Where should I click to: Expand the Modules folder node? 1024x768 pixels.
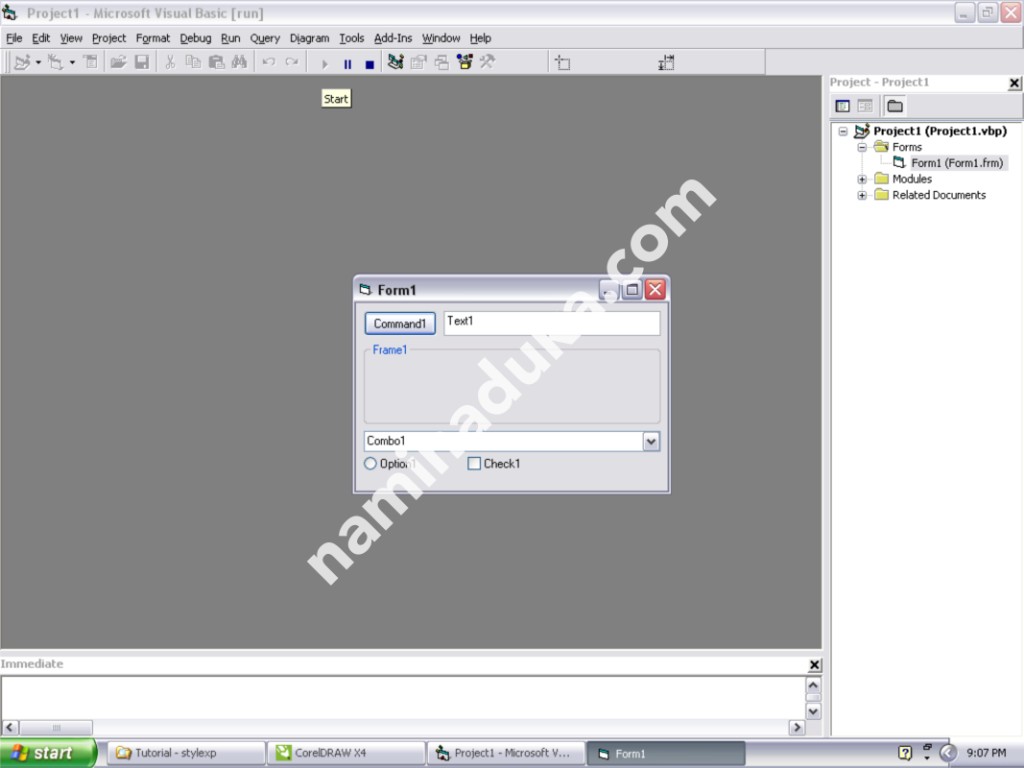[862, 179]
